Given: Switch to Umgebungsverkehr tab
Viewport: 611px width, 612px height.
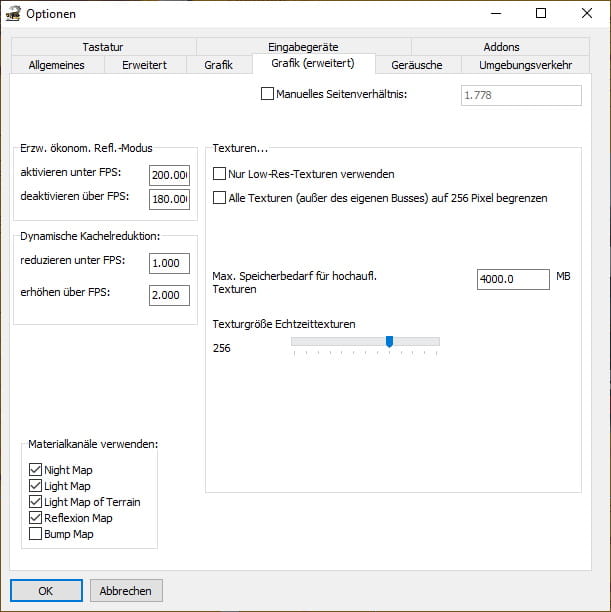Looking at the screenshot, I should (525, 65).
